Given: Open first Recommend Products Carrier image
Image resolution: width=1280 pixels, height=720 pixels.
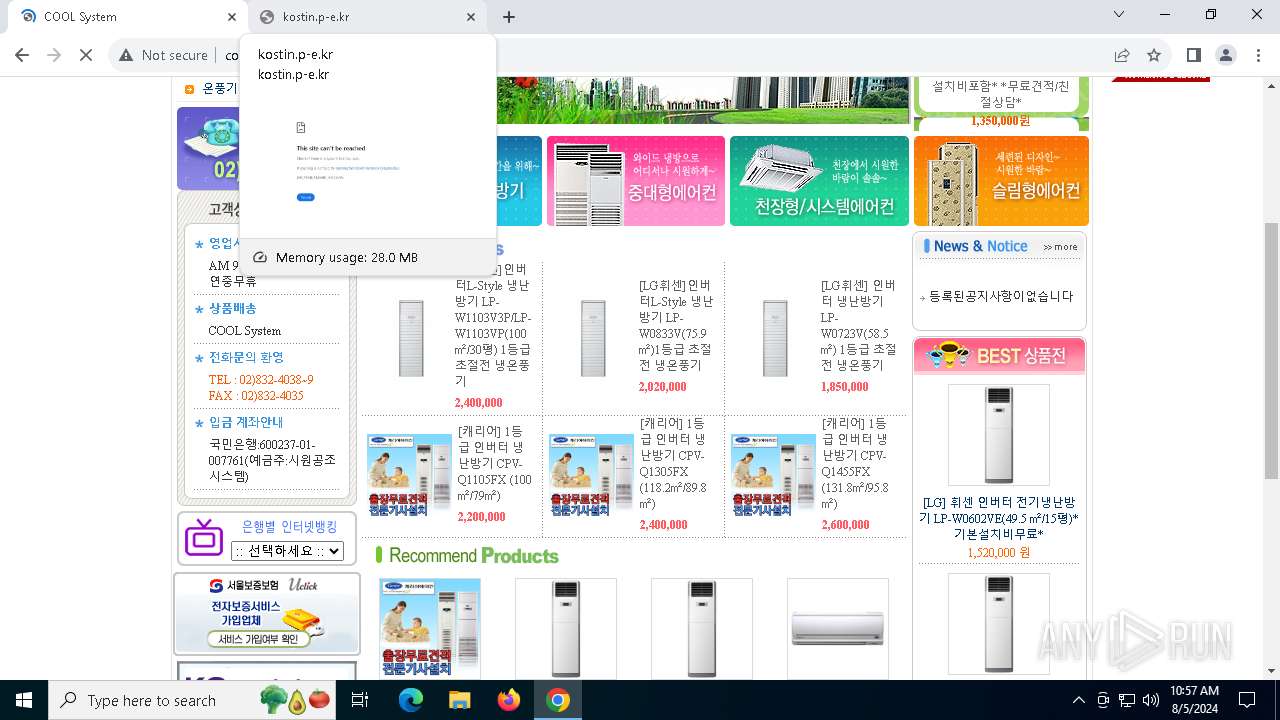Looking at the screenshot, I should click(429, 628).
